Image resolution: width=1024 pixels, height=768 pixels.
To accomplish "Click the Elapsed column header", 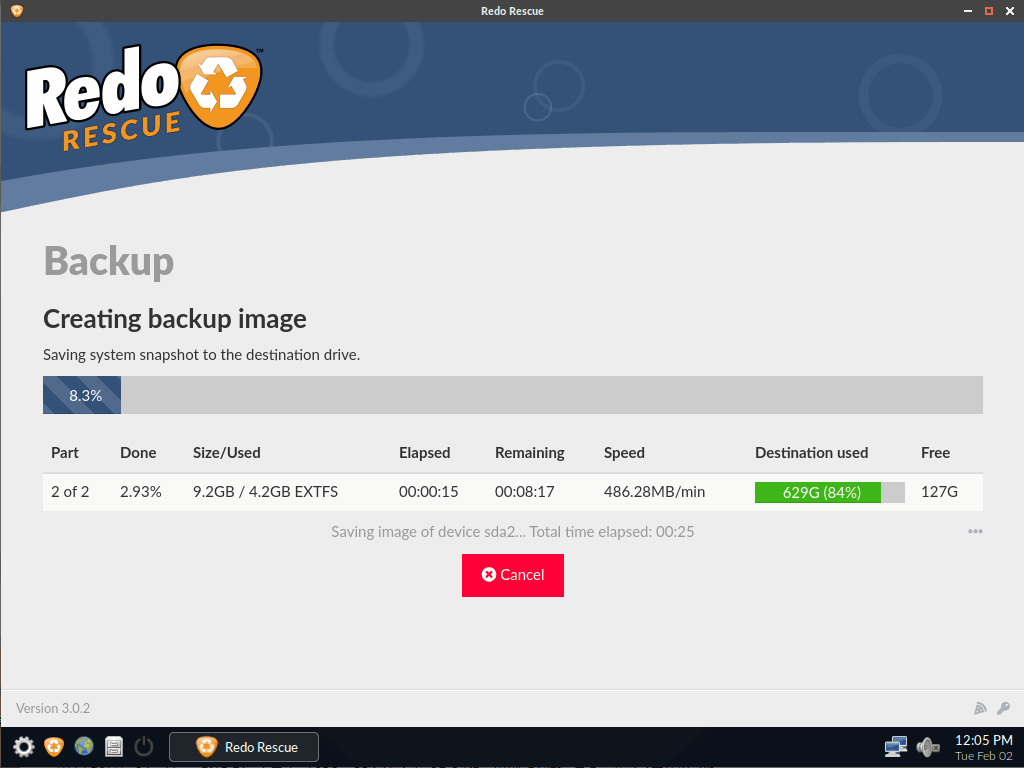I will click(424, 453).
